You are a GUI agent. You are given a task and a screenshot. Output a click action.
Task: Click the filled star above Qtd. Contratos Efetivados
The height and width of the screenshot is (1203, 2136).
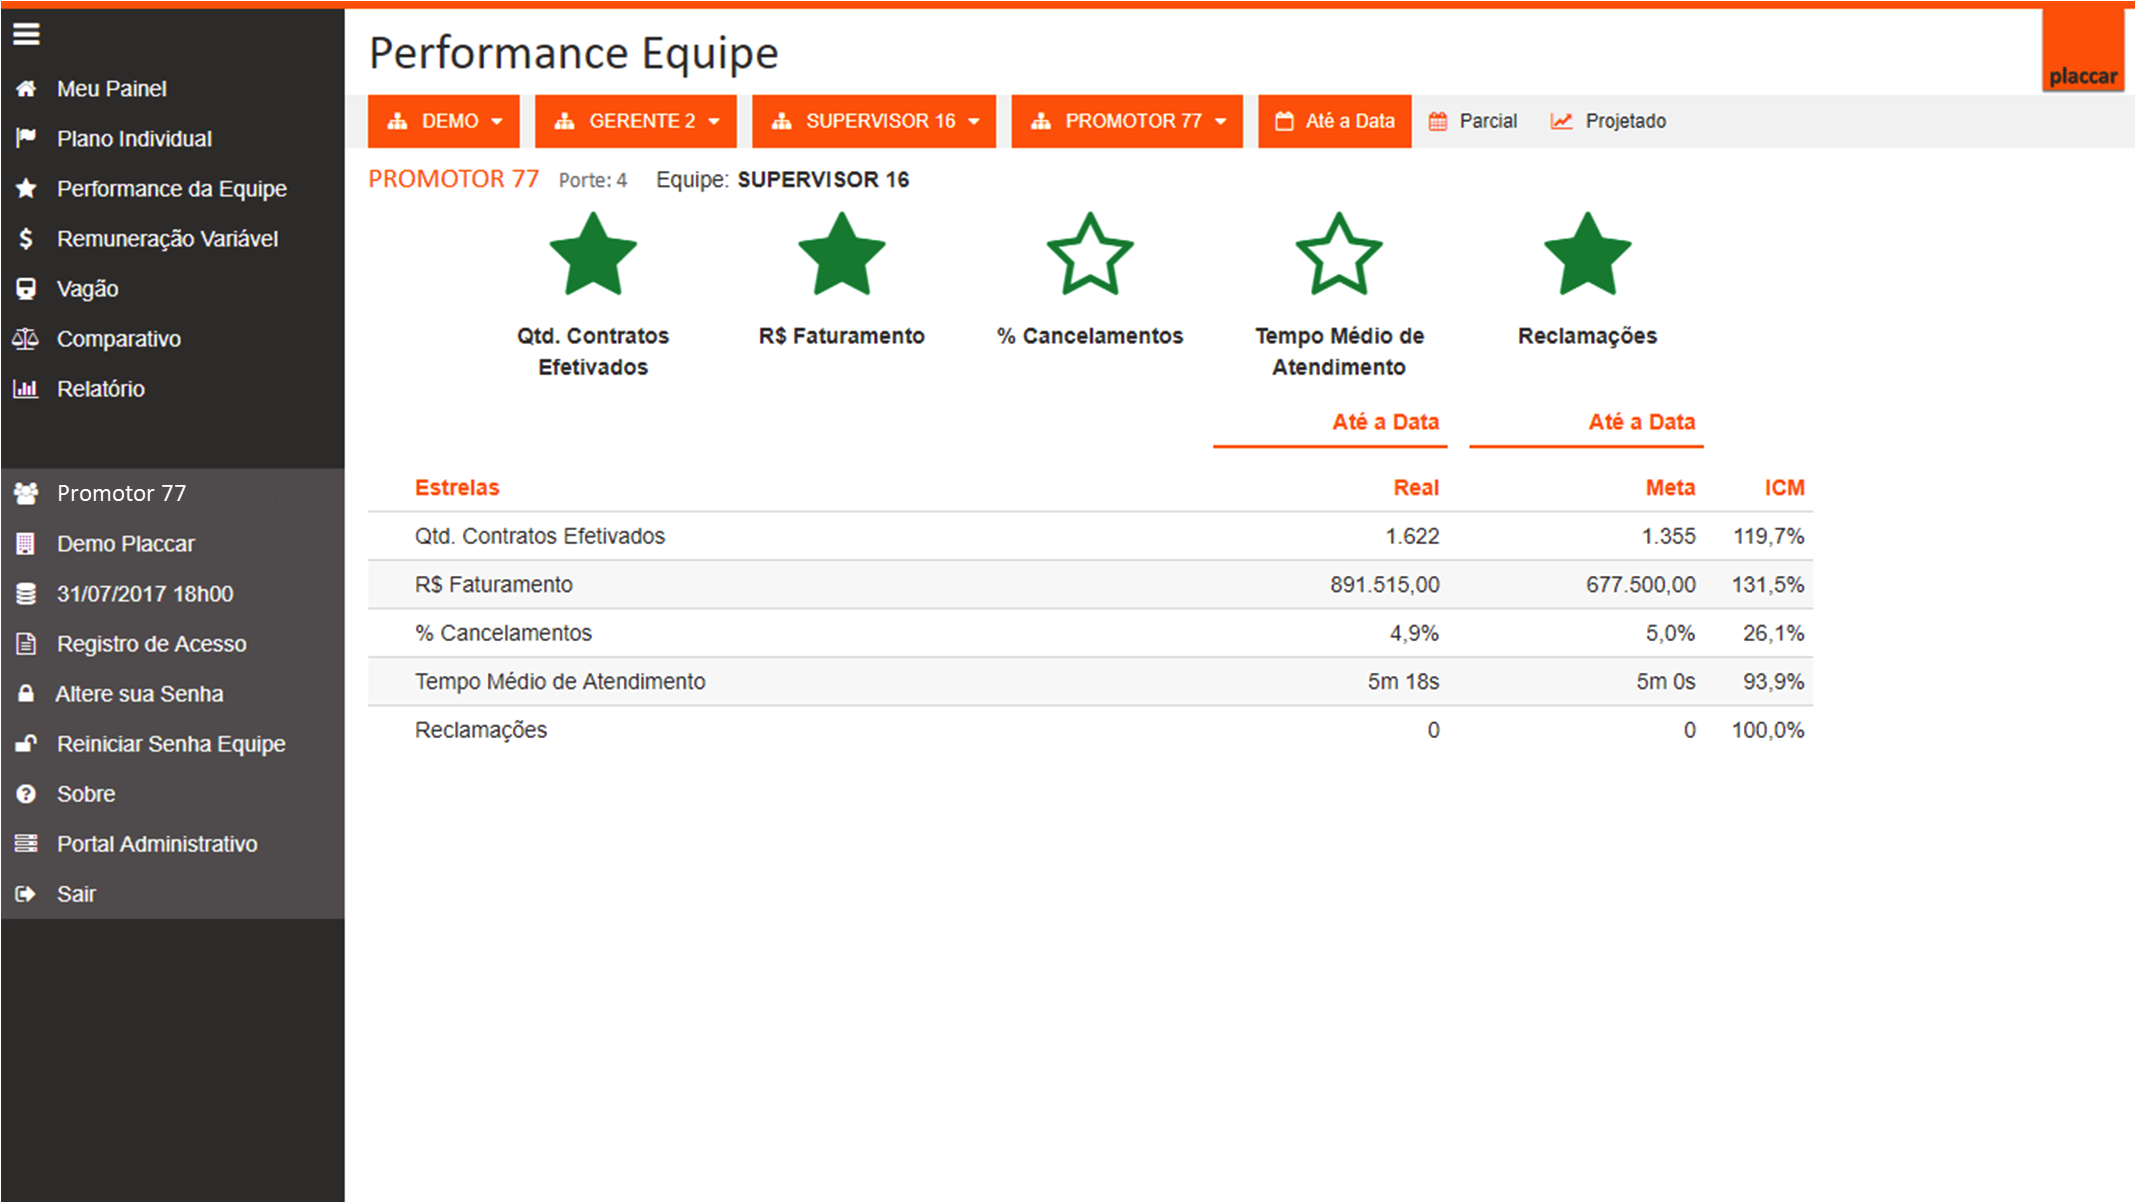(593, 254)
